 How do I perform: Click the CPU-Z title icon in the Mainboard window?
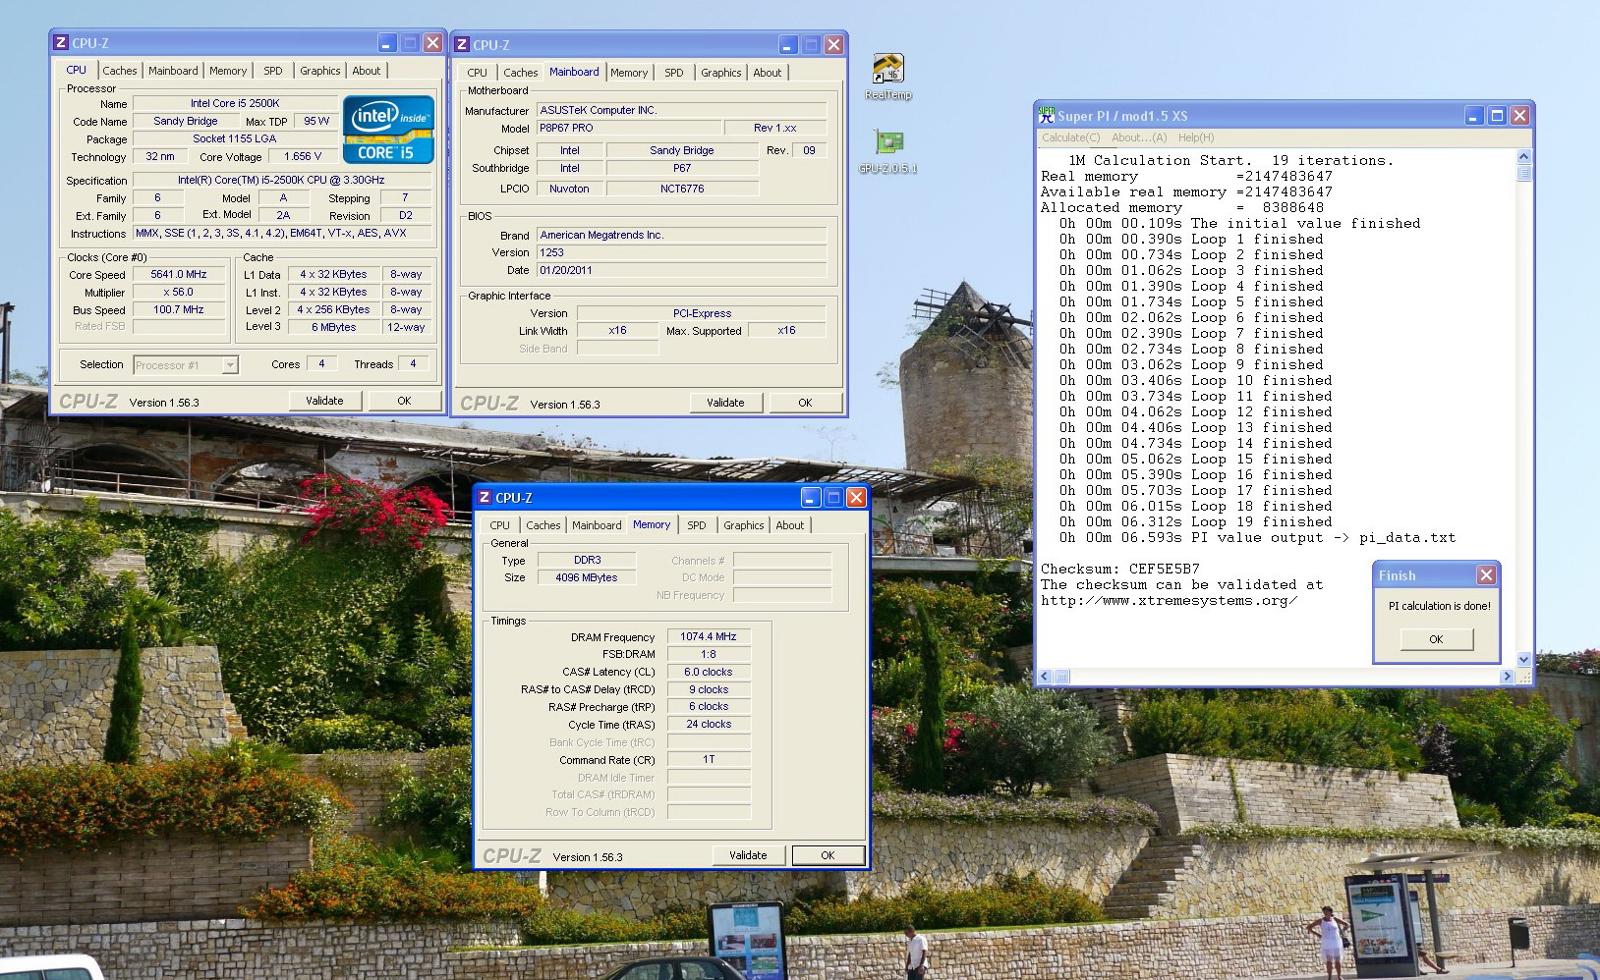(462, 45)
